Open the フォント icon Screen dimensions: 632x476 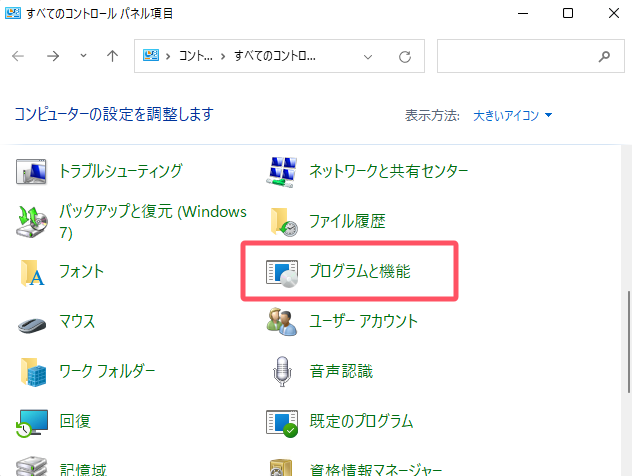(x=32, y=272)
